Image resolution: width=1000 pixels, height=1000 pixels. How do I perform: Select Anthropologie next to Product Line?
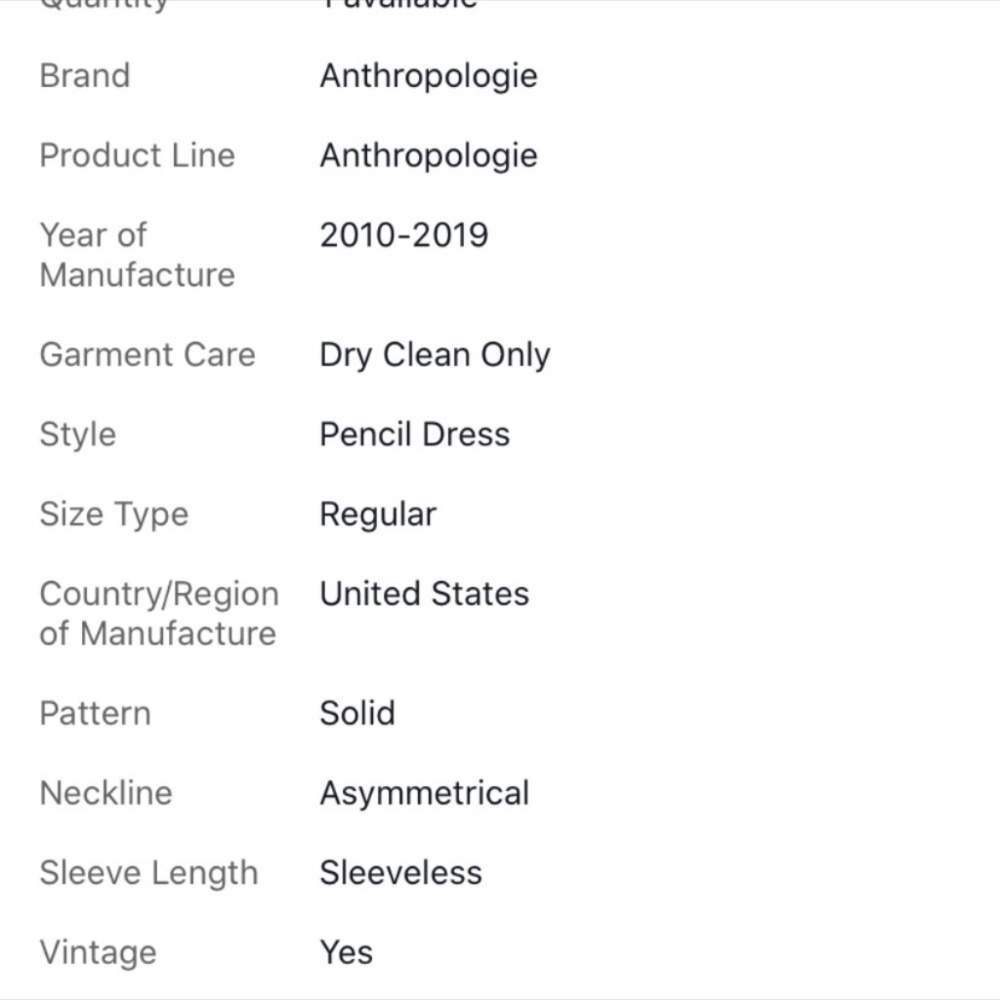point(429,157)
